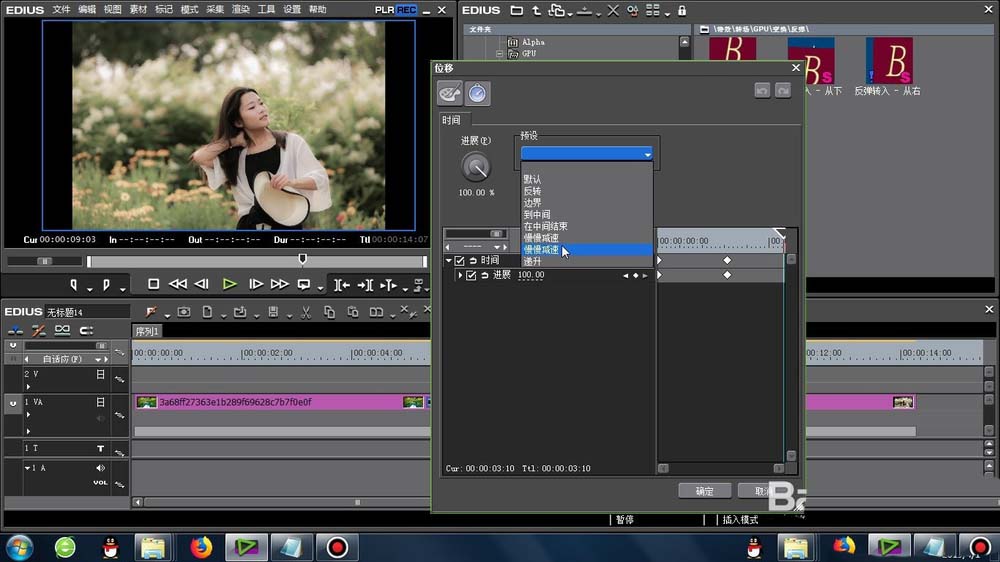
Task: Toggle the group/link mode icon
Action: (62, 330)
